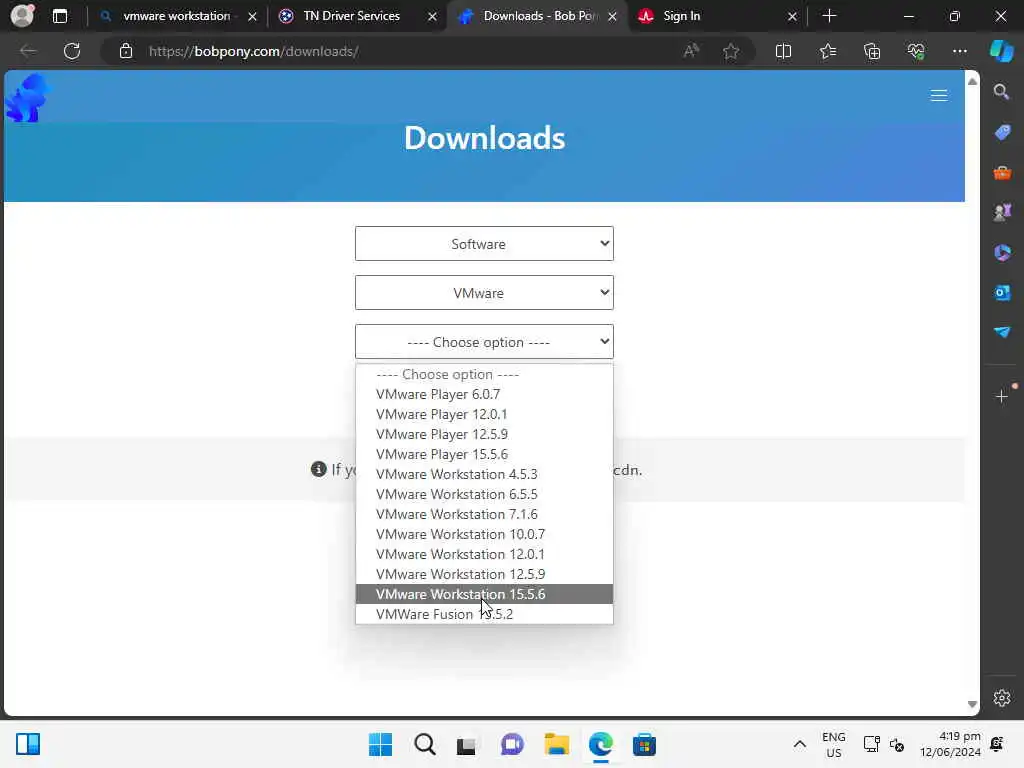Activate Read aloud icon in address bar
1024x768 pixels.
(x=691, y=51)
